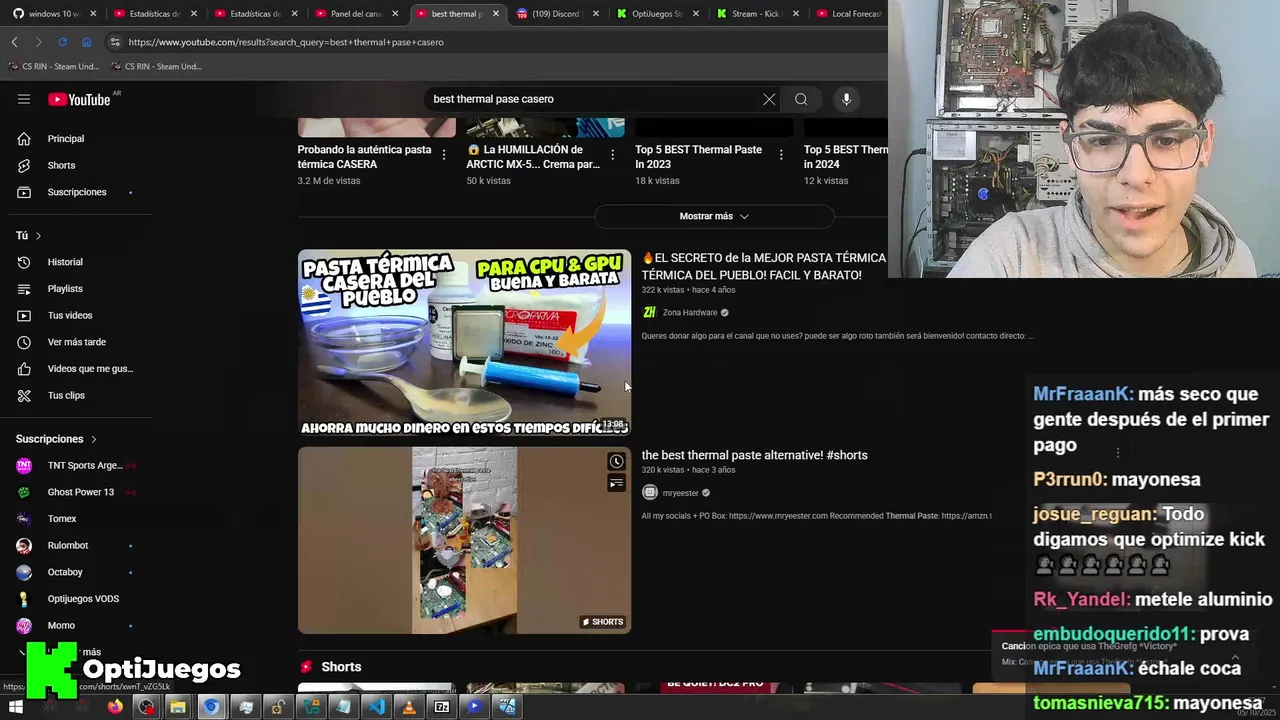Expand the Suscripciones section header
The height and width of the screenshot is (720, 1280).
56,439
